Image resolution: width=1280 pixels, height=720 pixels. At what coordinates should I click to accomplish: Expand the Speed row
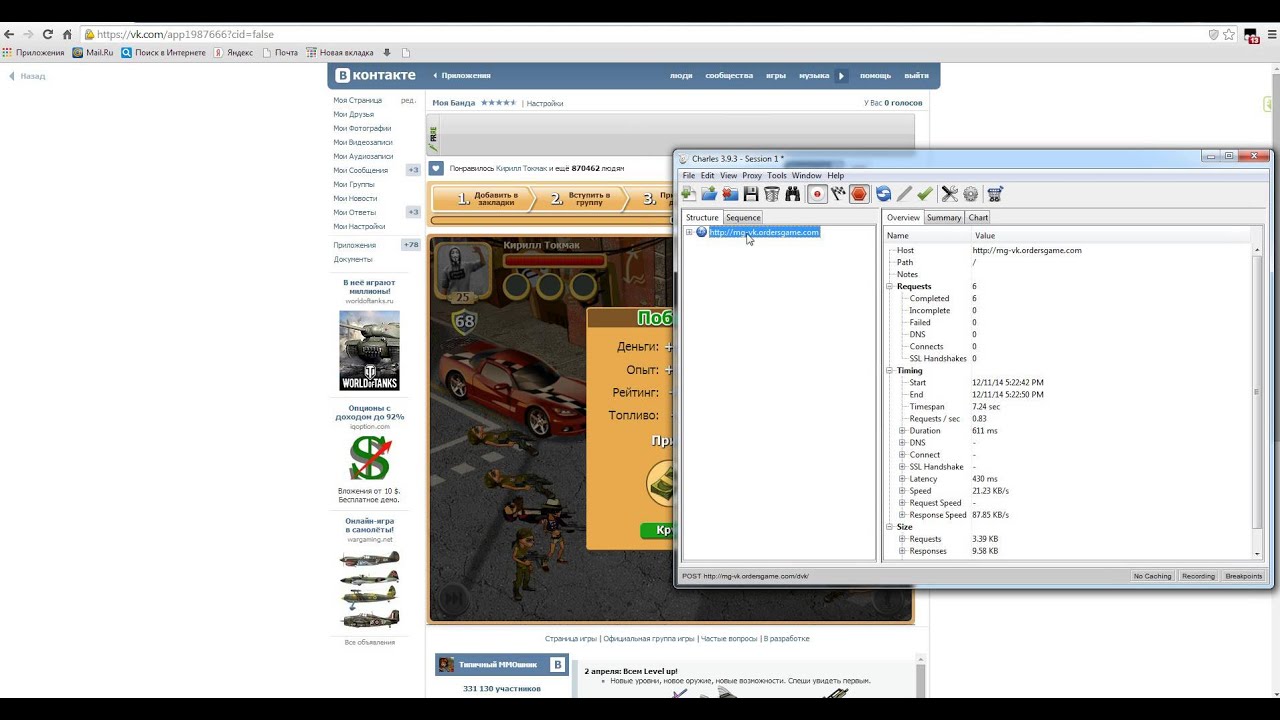(902, 491)
